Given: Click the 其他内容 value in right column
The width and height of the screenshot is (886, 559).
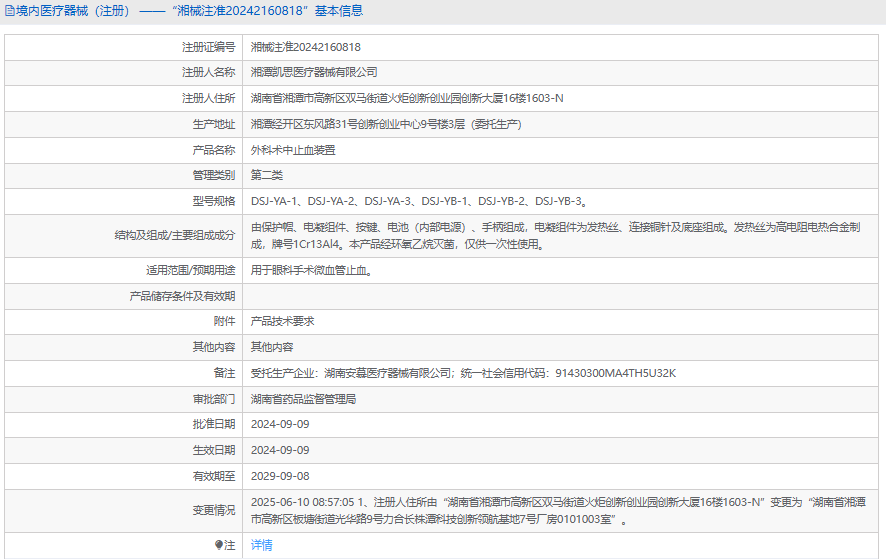Looking at the screenshot, I should tap(272, 347).
